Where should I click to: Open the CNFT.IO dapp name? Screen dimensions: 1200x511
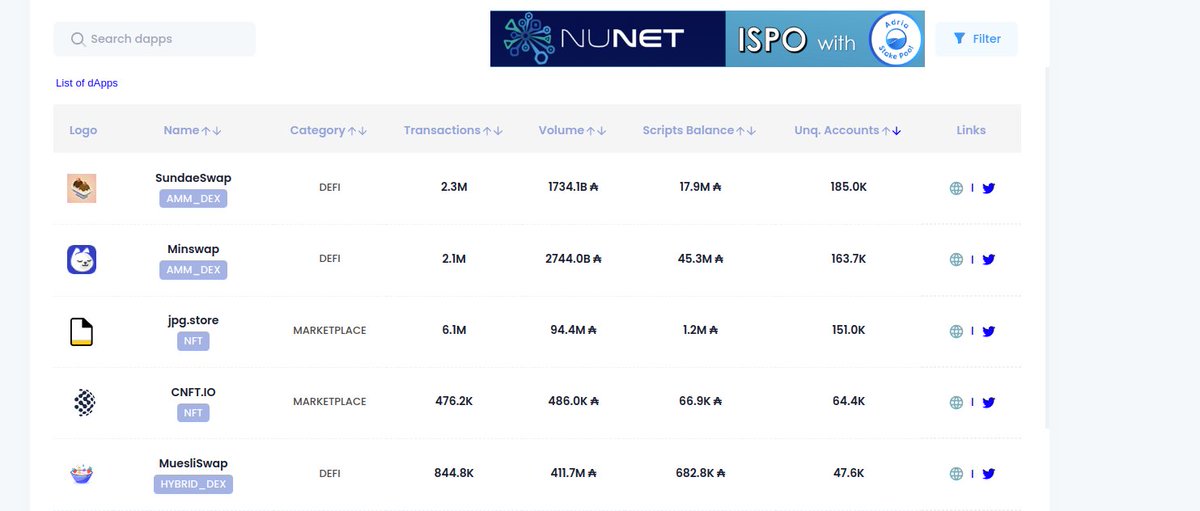point(193,392)
